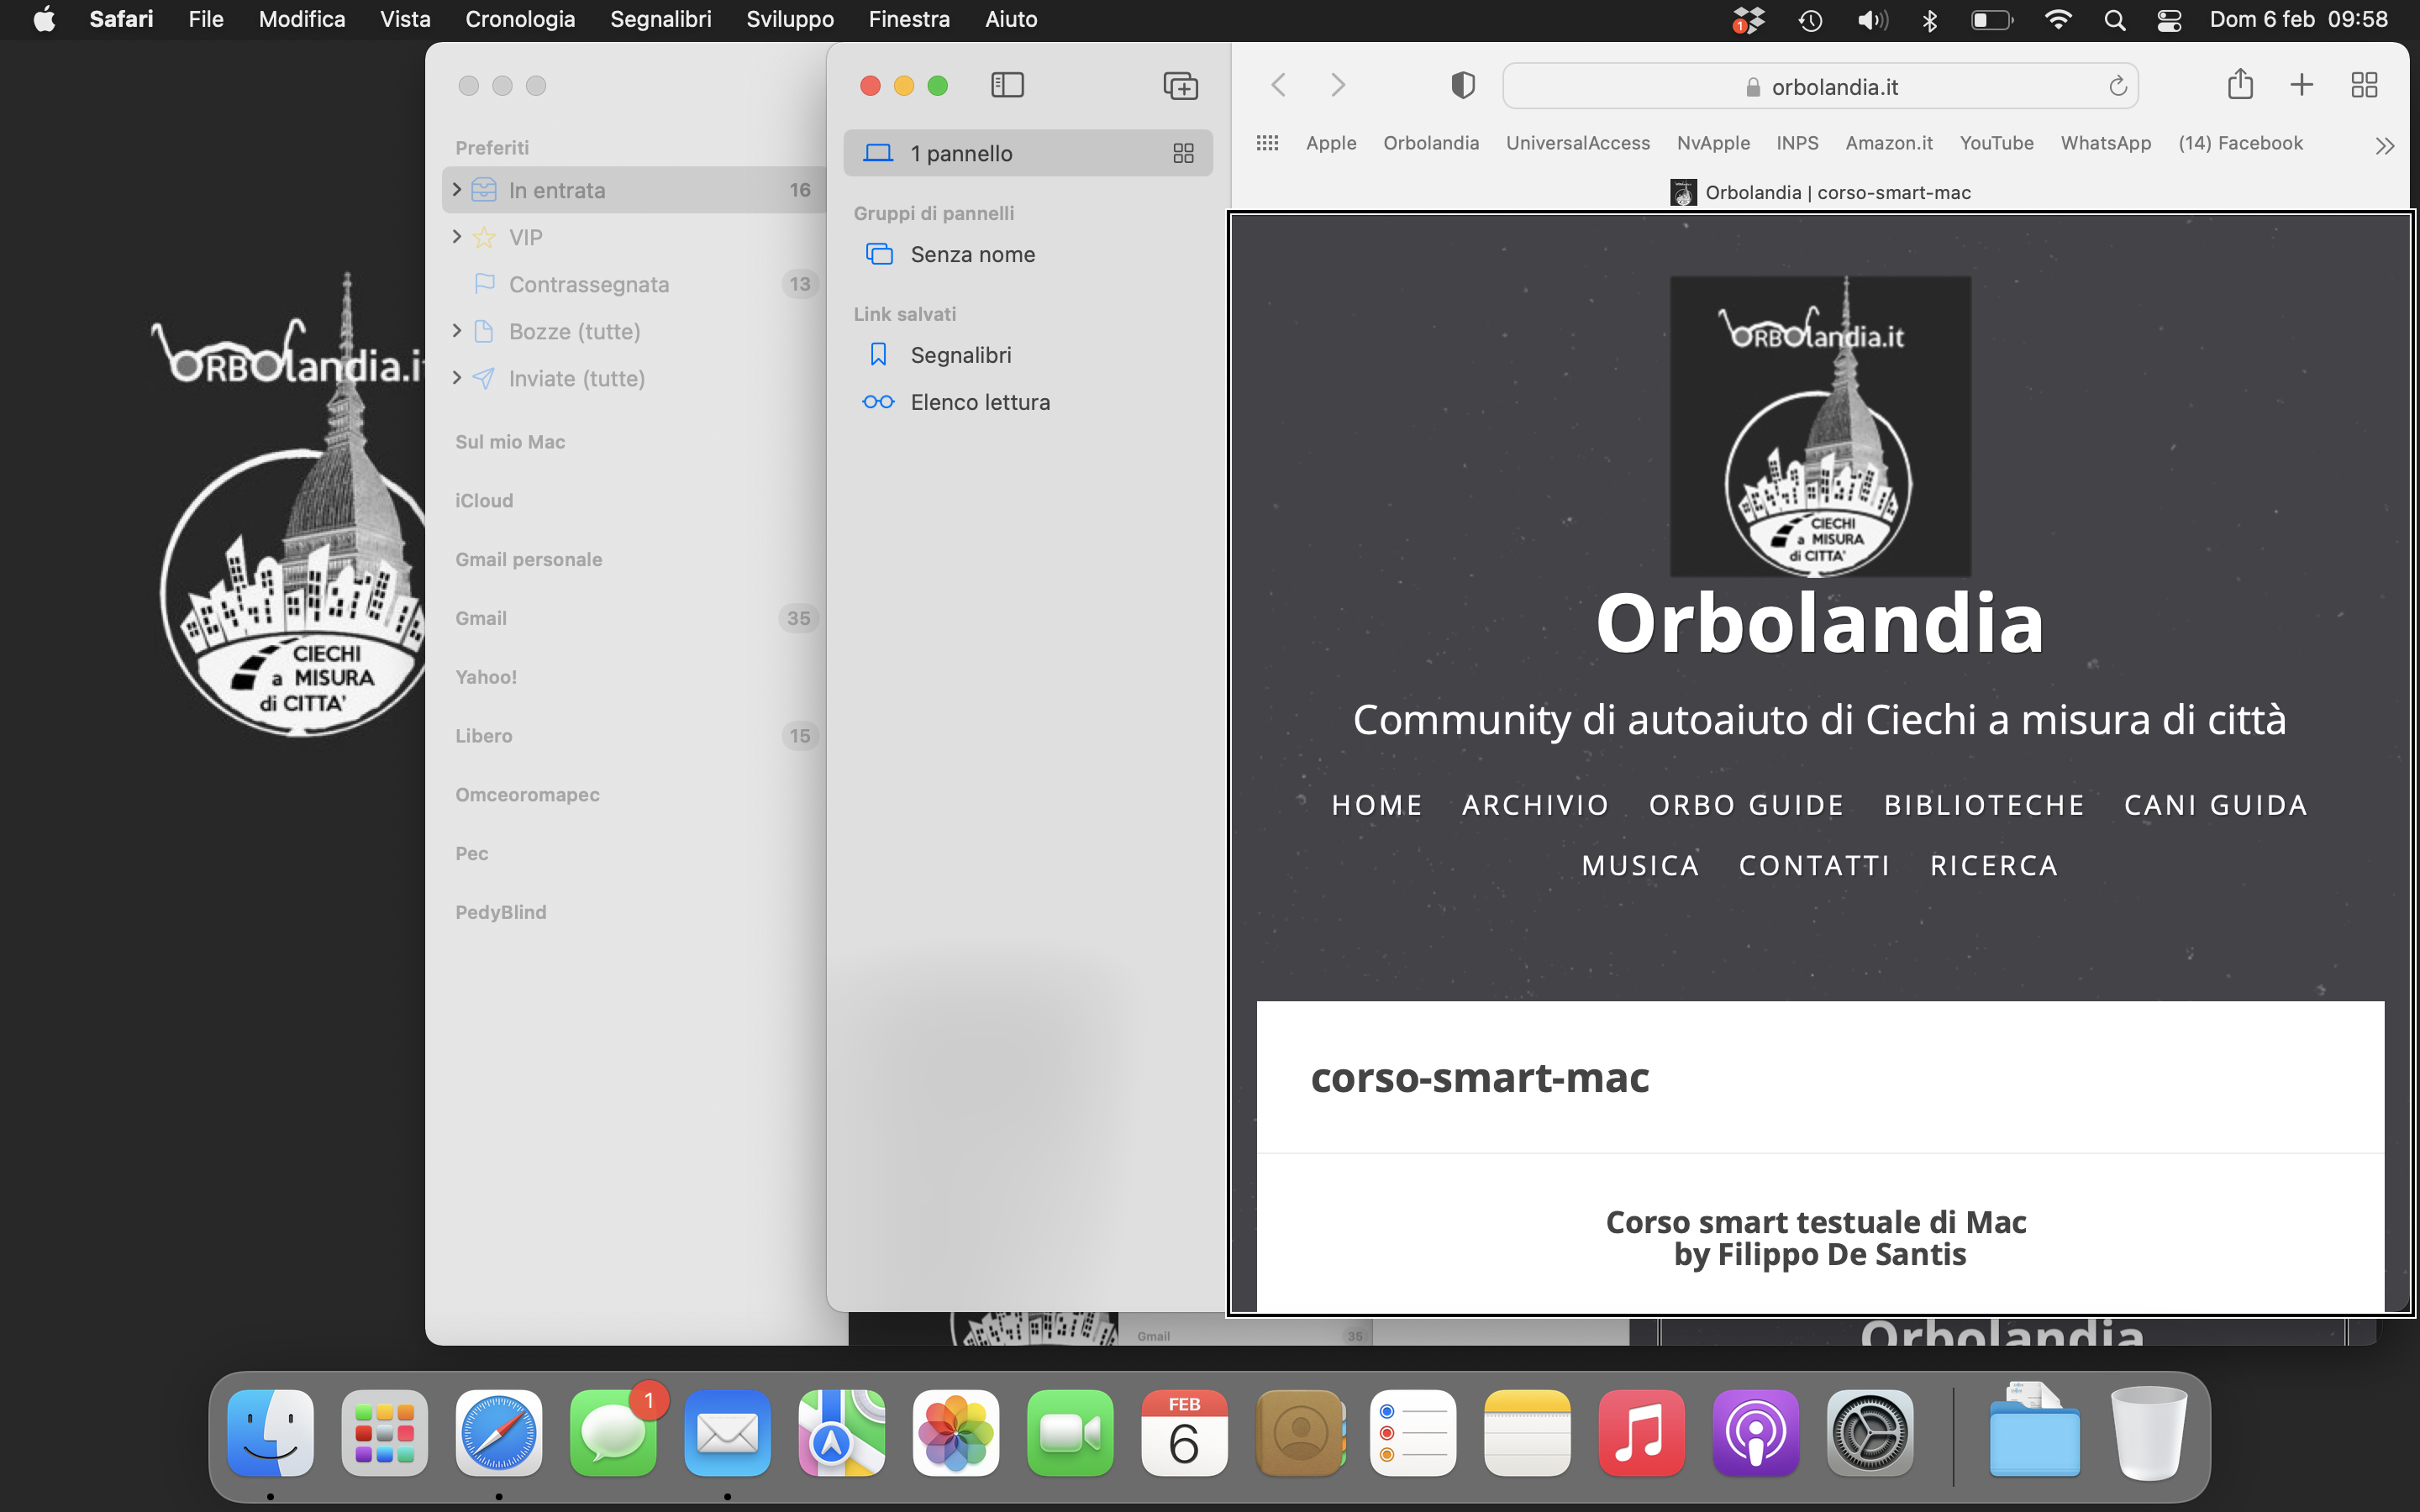Reload the orbolandia.it page
This screenshot has height=1512, width=2420.
(x=2117, y=86)
